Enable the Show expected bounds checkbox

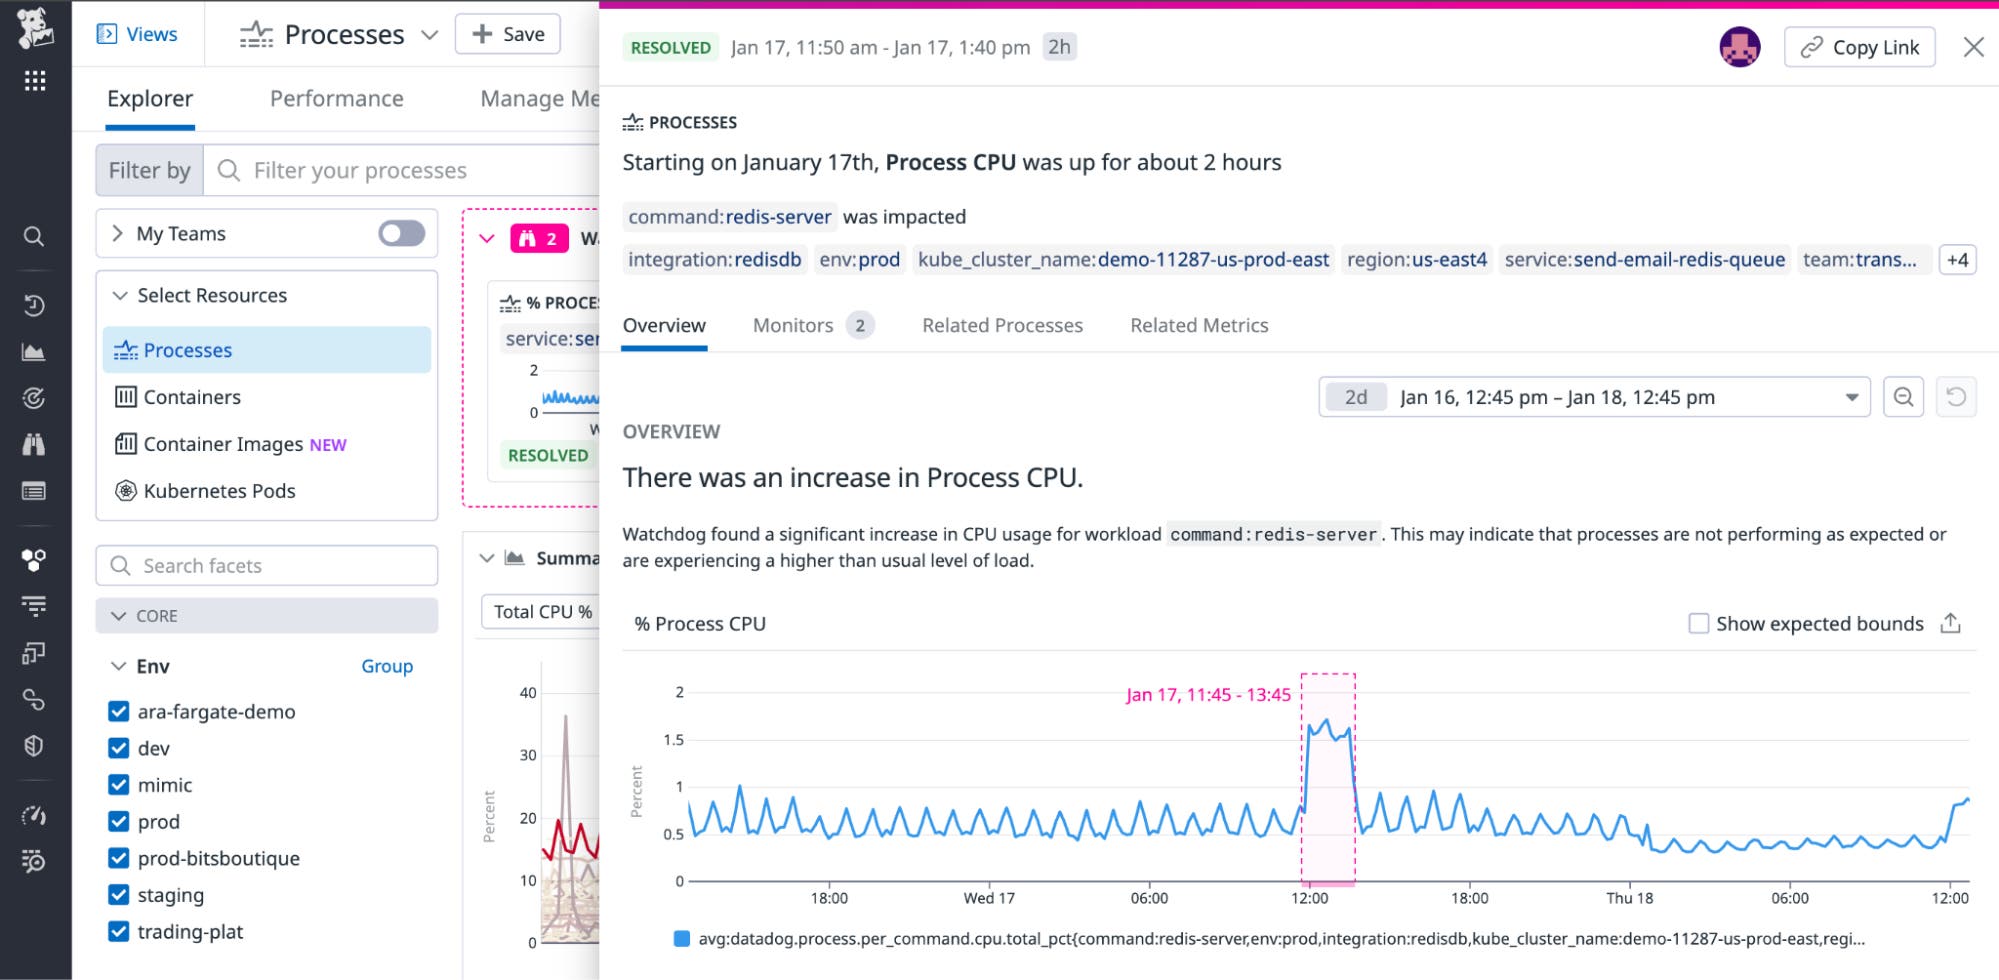[1698, 623]
